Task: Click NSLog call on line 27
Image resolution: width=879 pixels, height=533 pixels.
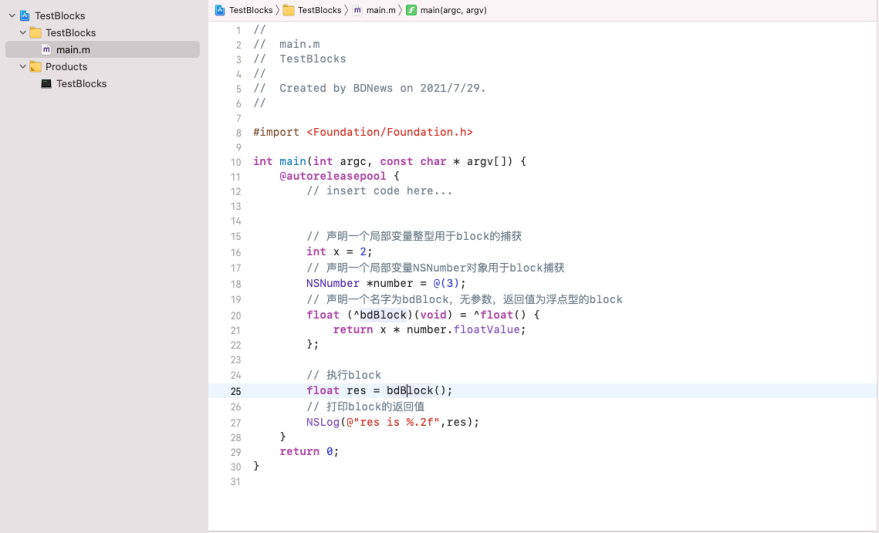Action: 323,422
